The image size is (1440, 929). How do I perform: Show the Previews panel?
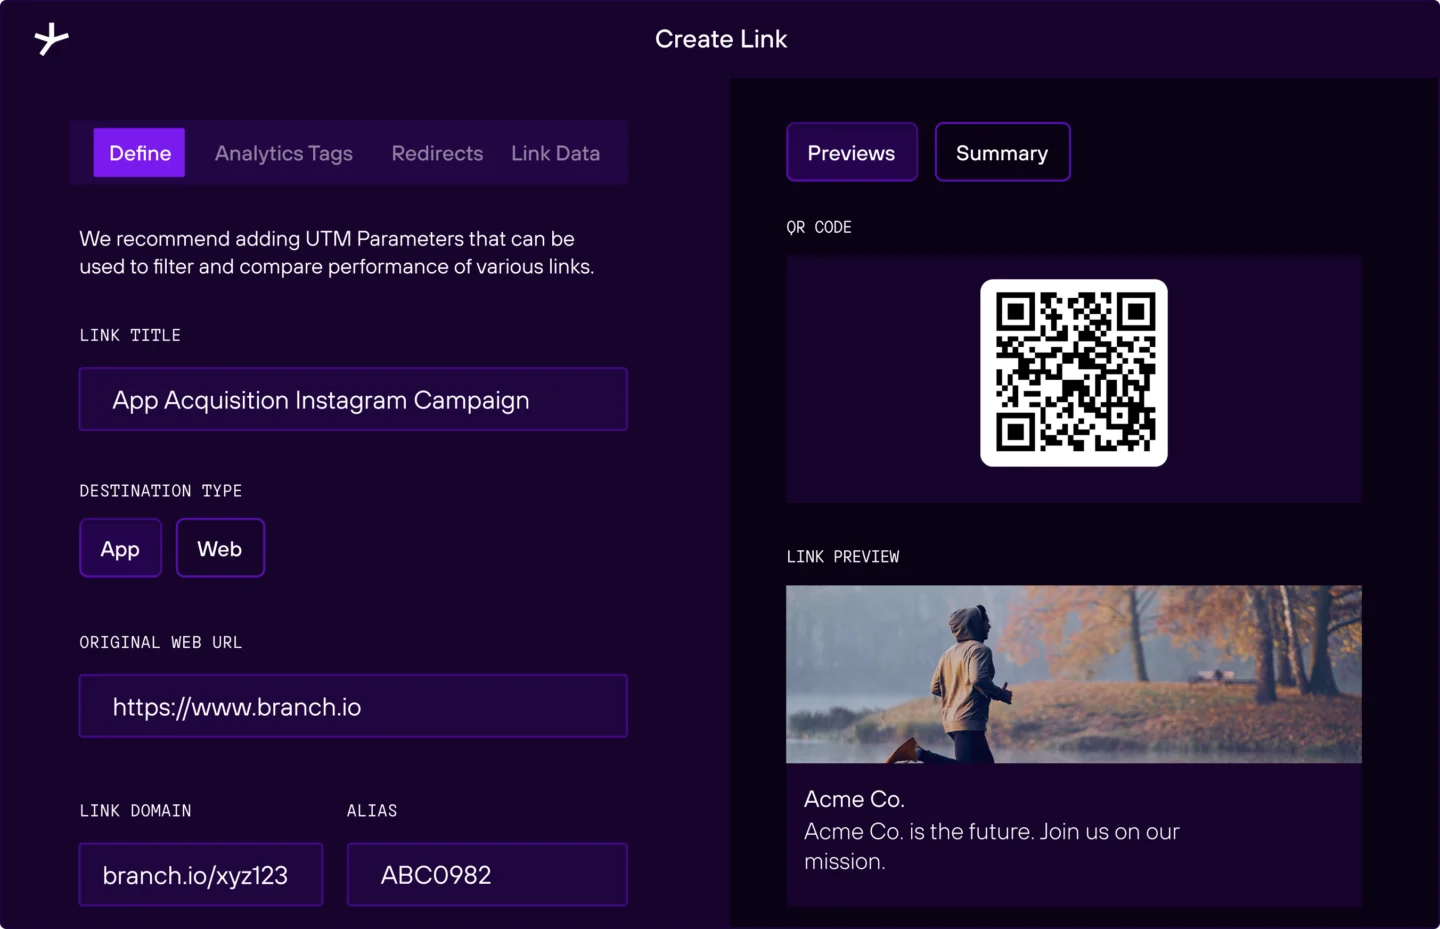pos(851,153)
